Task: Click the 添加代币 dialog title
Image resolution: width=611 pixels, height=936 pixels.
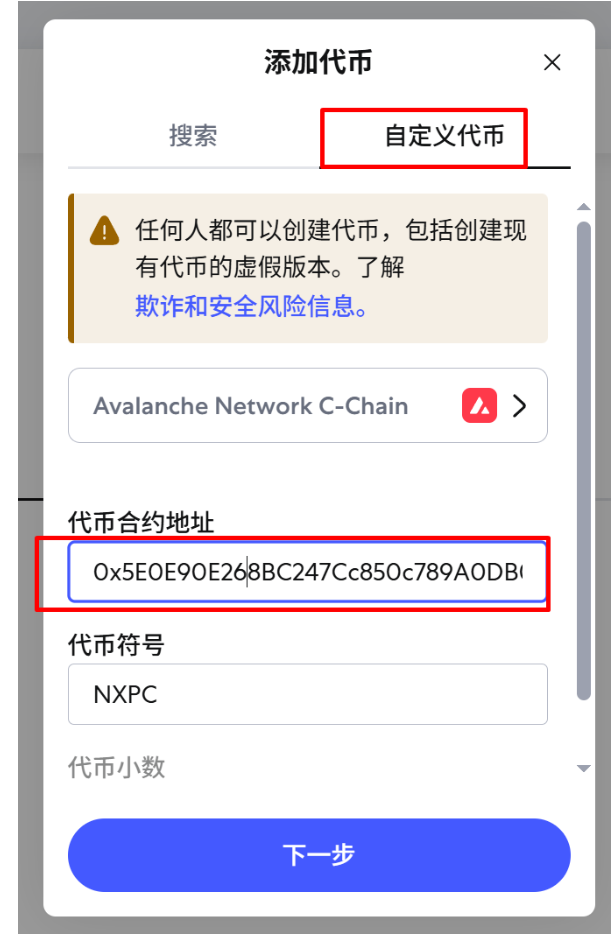Action: click(318, 62)
